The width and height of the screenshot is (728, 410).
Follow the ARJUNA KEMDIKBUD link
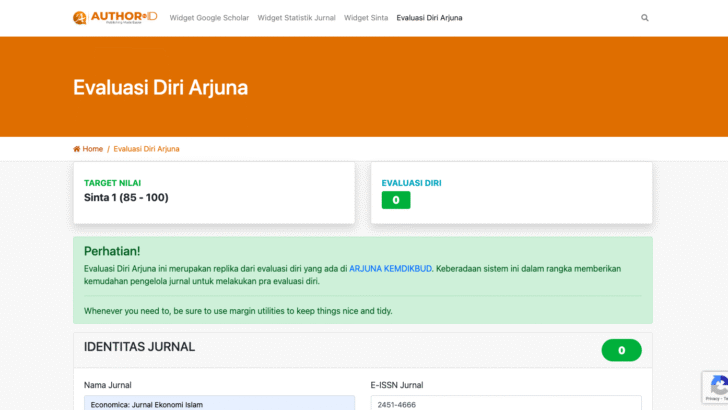point(390,269)
